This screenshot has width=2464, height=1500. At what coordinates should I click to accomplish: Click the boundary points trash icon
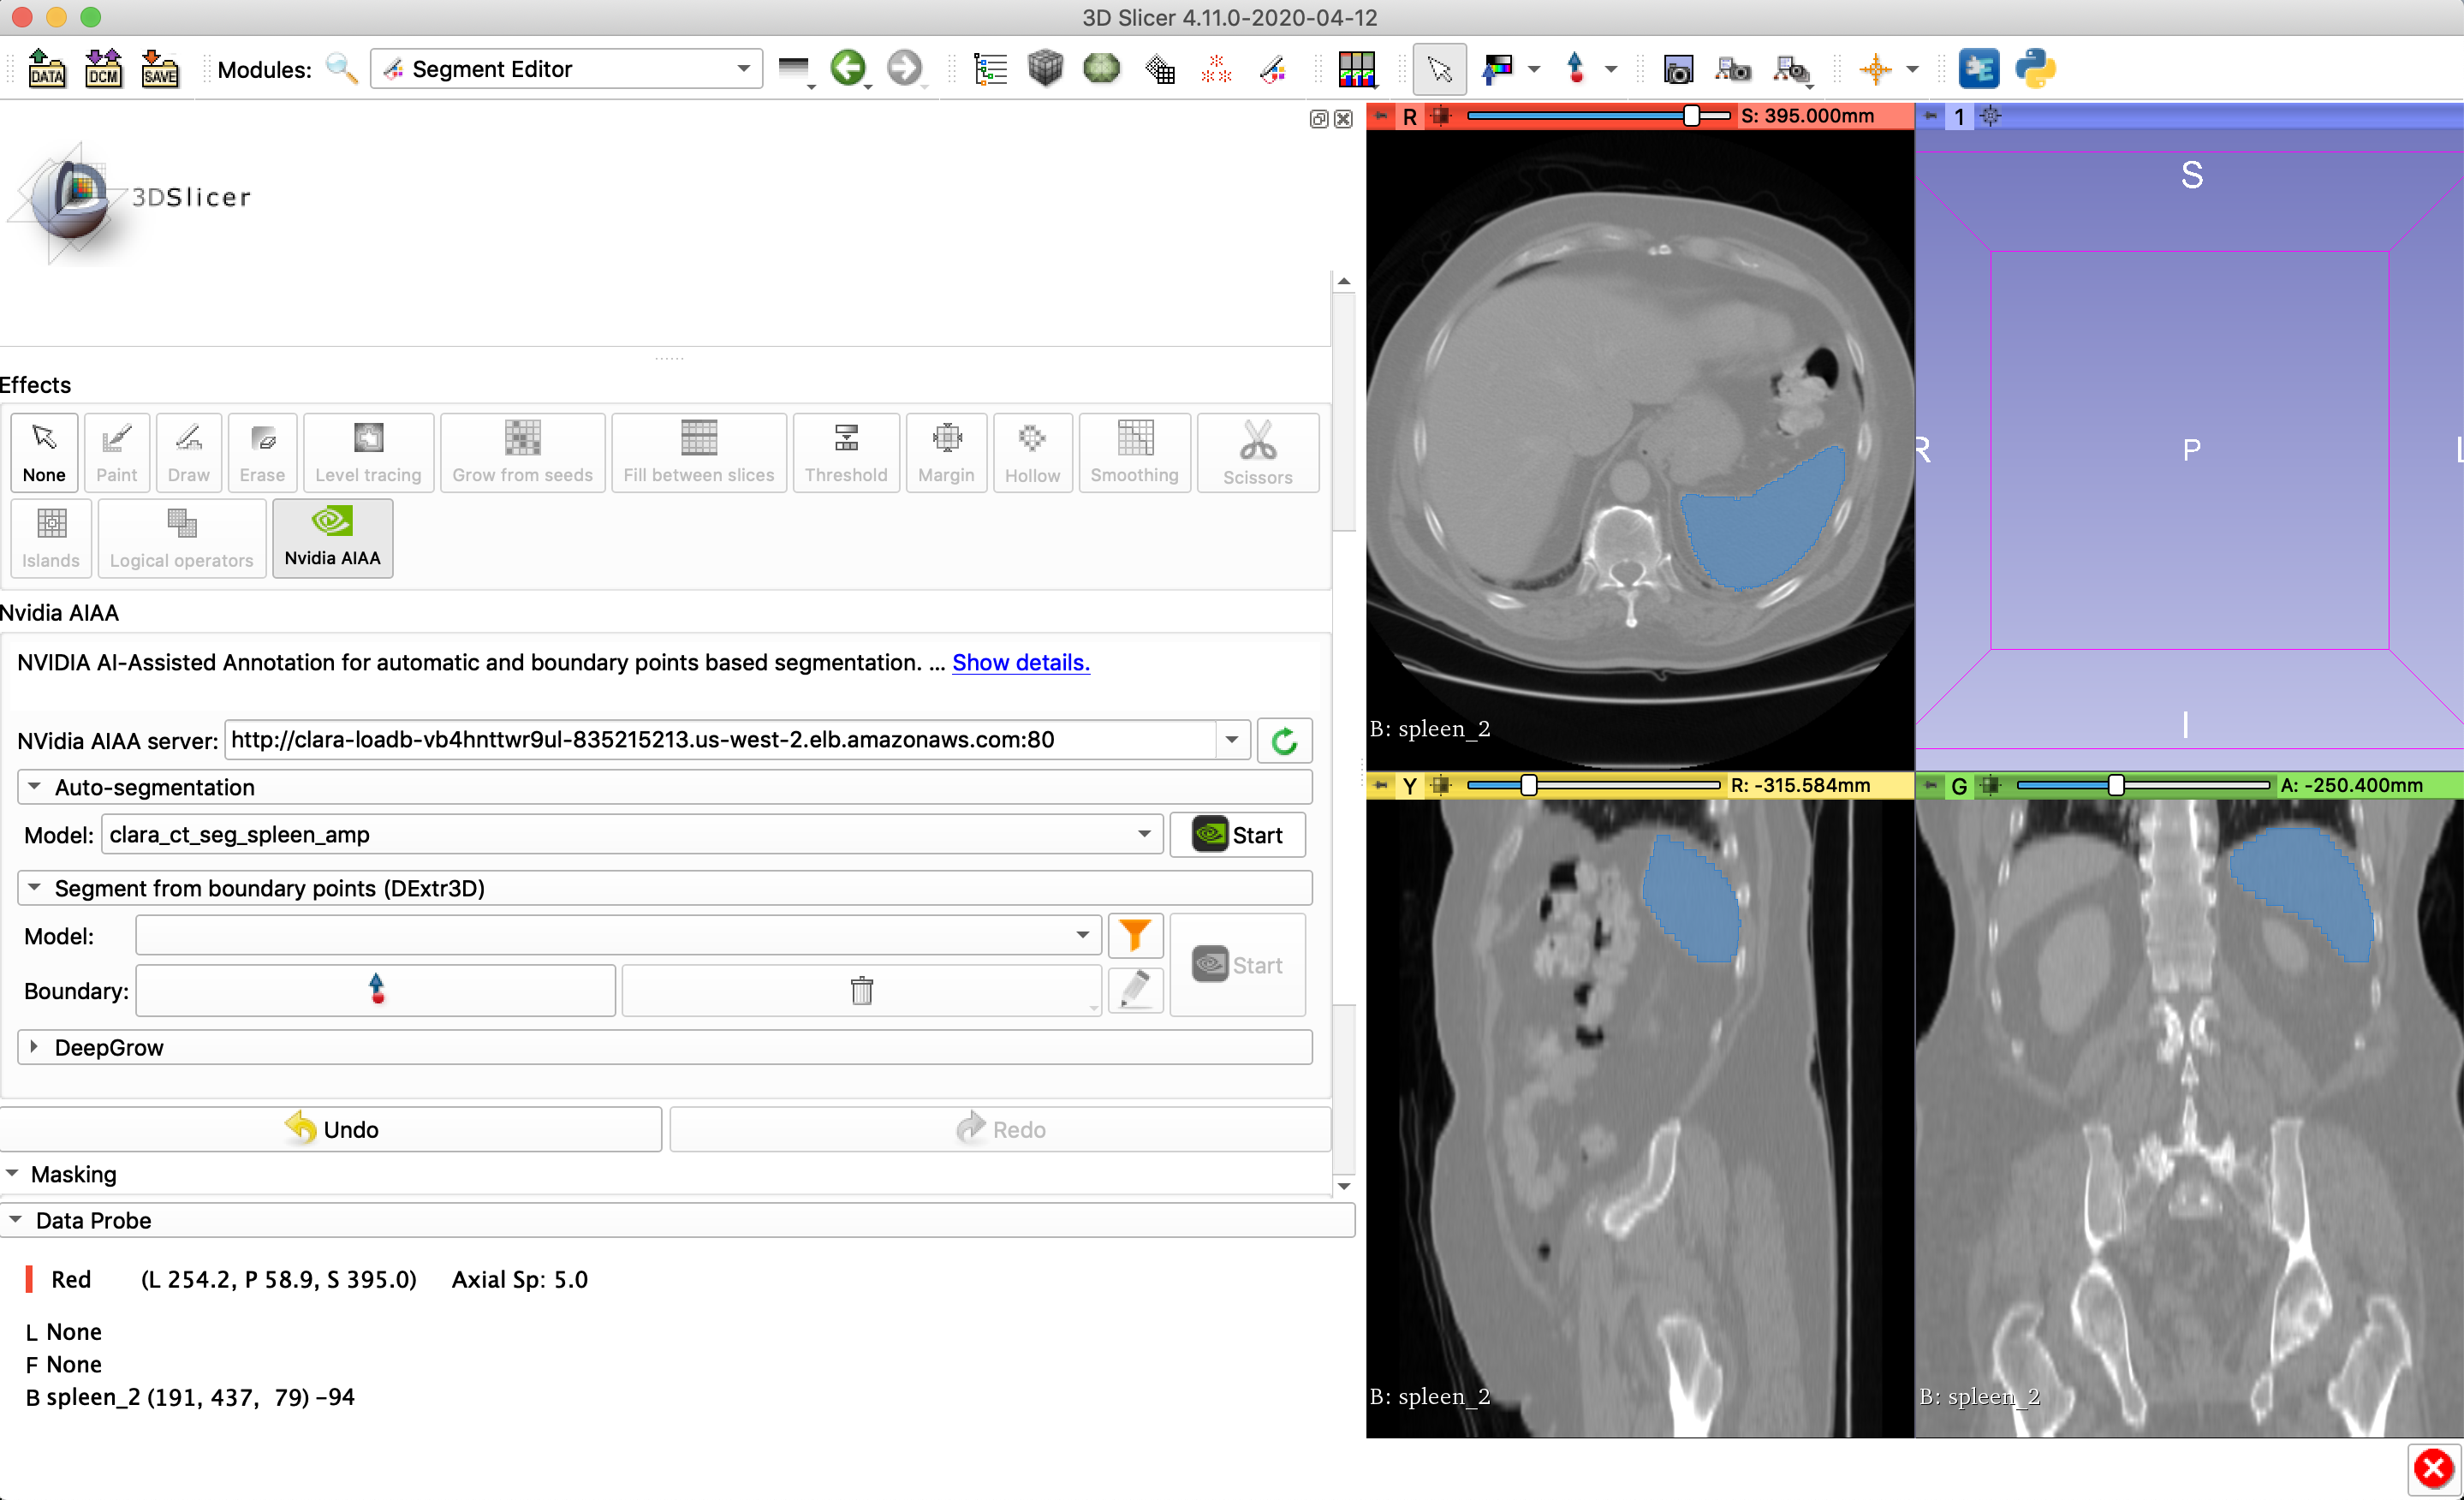tap(861, 990)
